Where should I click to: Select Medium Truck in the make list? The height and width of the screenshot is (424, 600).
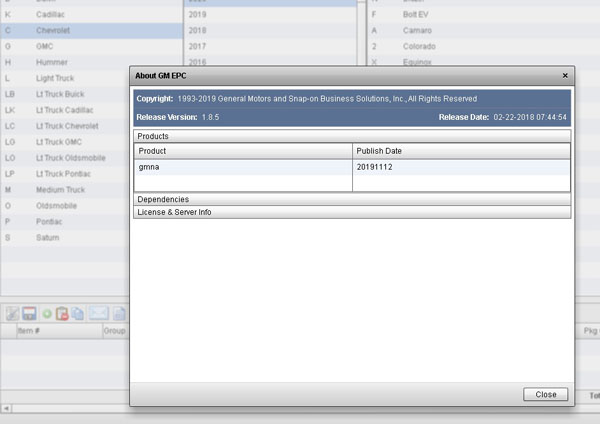click(x=65, y=190)
